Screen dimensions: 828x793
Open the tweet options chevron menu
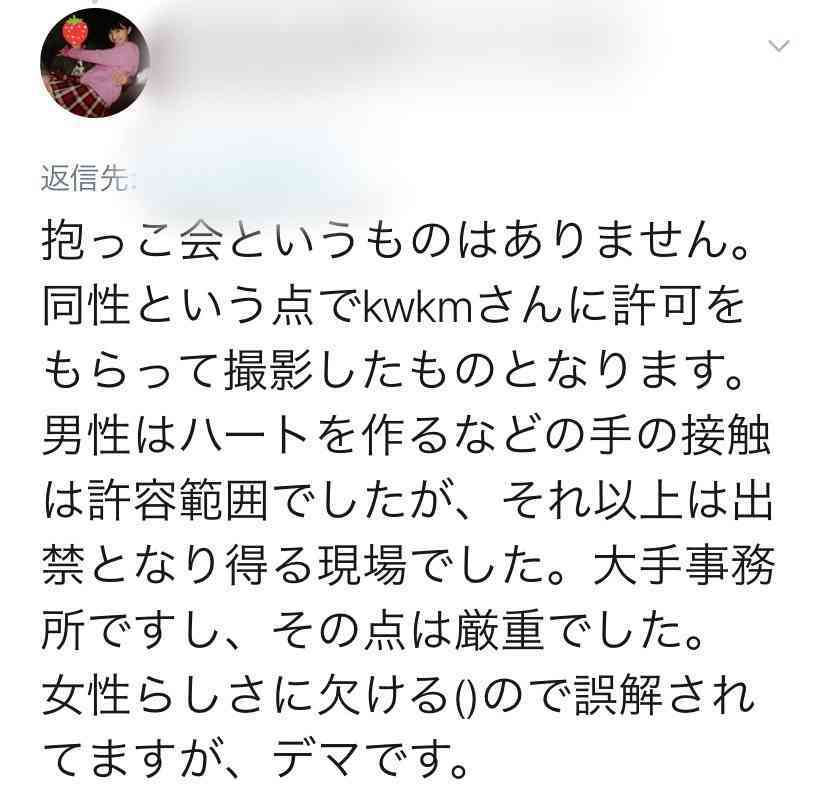[x=778, y=46]
